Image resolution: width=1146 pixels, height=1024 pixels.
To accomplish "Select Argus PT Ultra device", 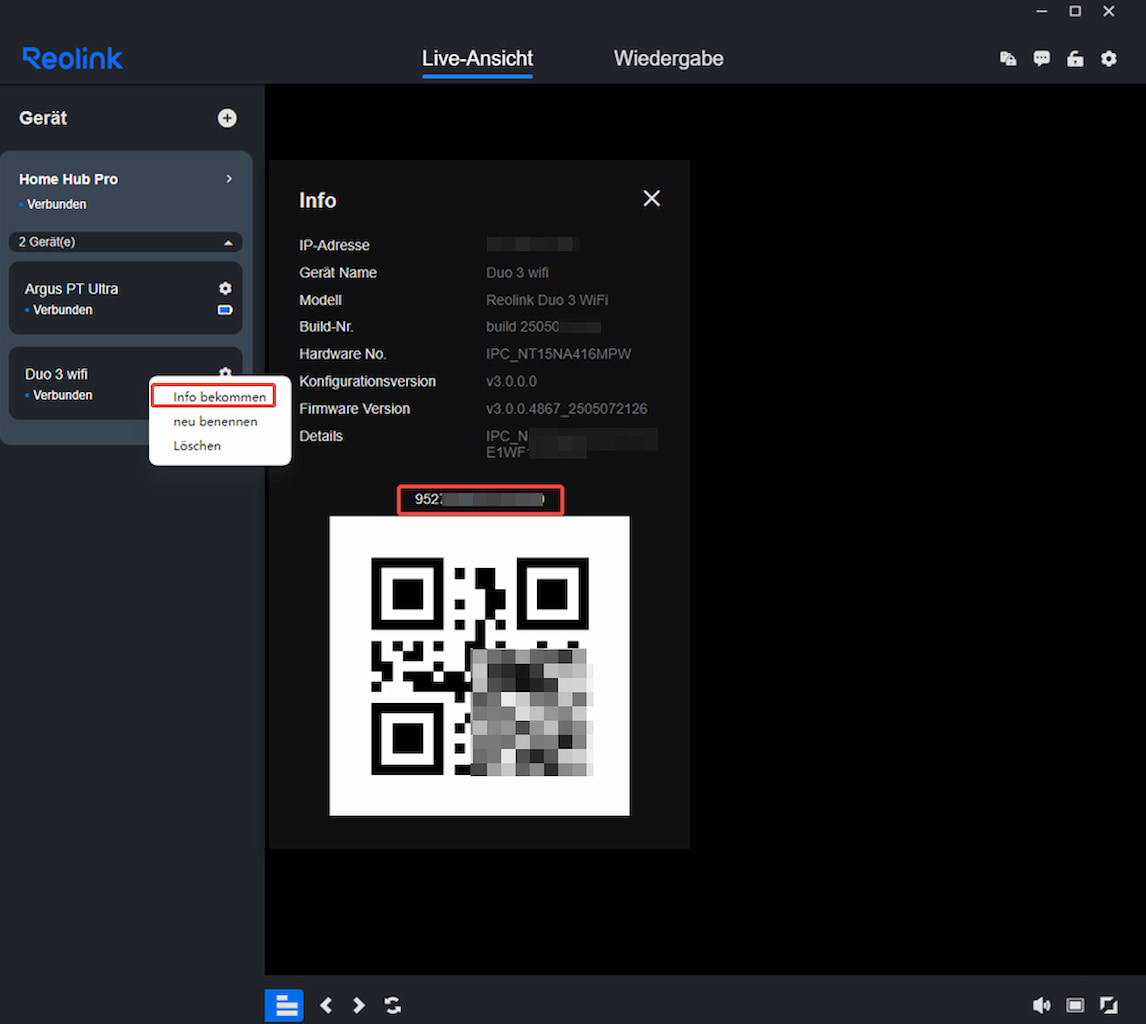I will click(x=126, y=298).
